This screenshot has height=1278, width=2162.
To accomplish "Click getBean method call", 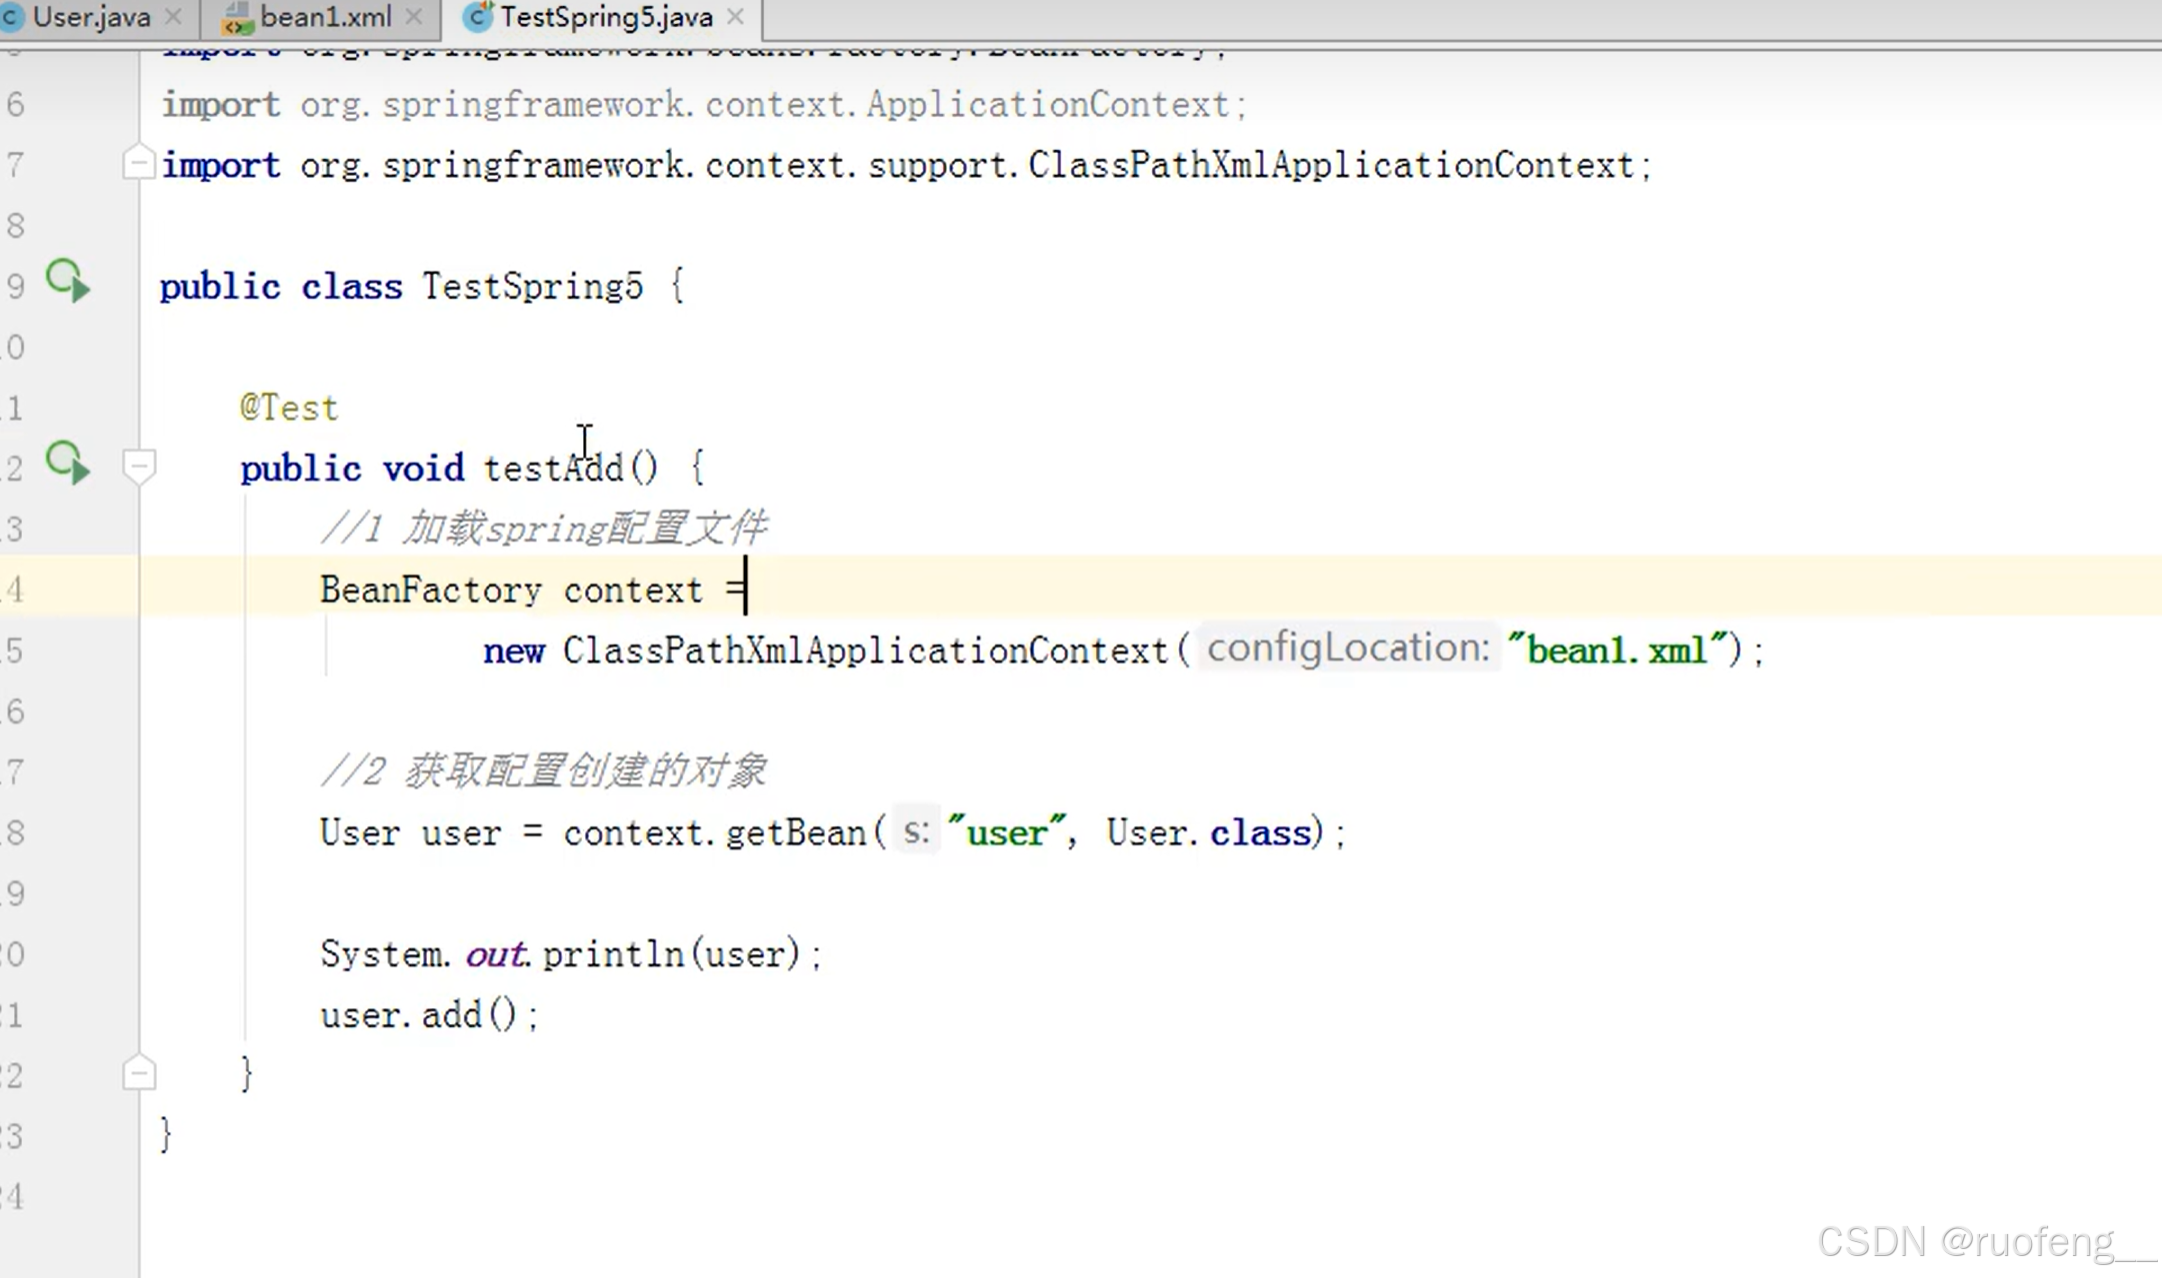I will (796, 833).
